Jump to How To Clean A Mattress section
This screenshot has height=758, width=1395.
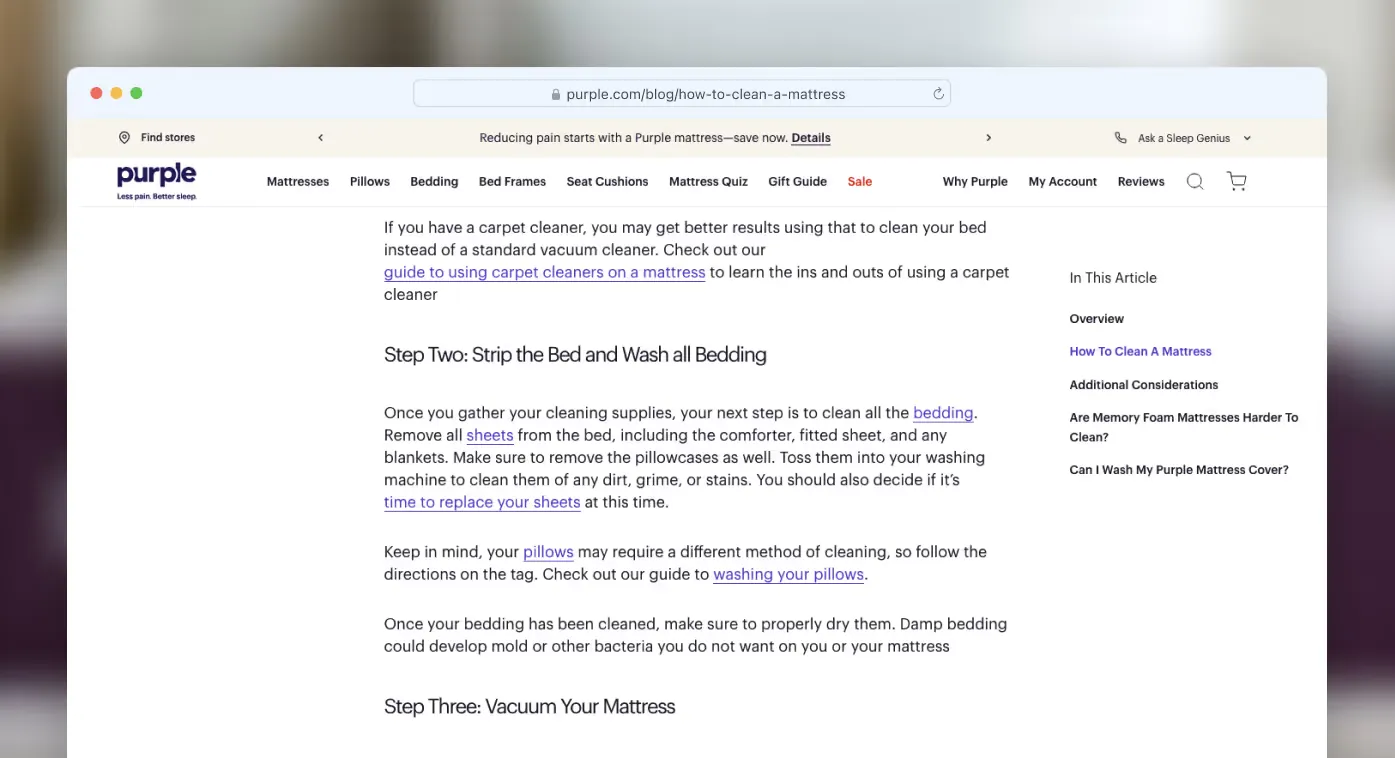[x=1140, y=352]
